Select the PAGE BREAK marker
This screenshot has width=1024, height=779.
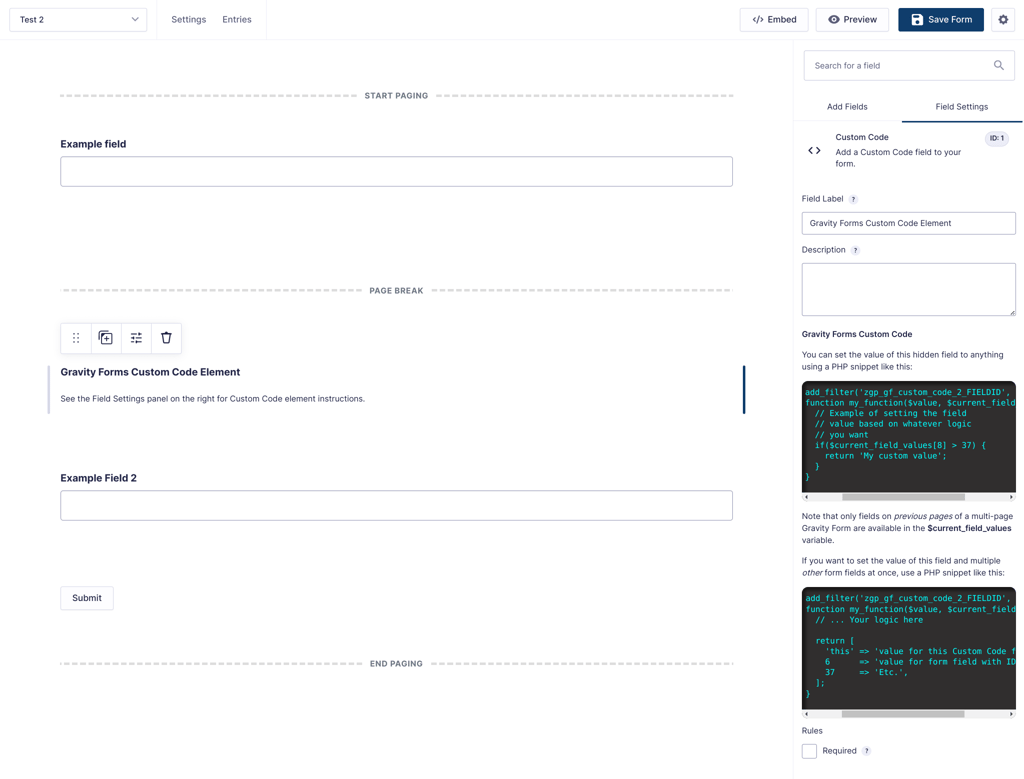pyautogui.click(x=396, y=291)
